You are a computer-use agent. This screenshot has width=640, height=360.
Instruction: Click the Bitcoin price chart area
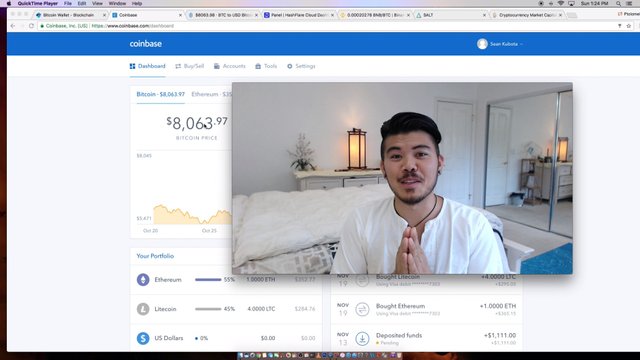[184, 192]
